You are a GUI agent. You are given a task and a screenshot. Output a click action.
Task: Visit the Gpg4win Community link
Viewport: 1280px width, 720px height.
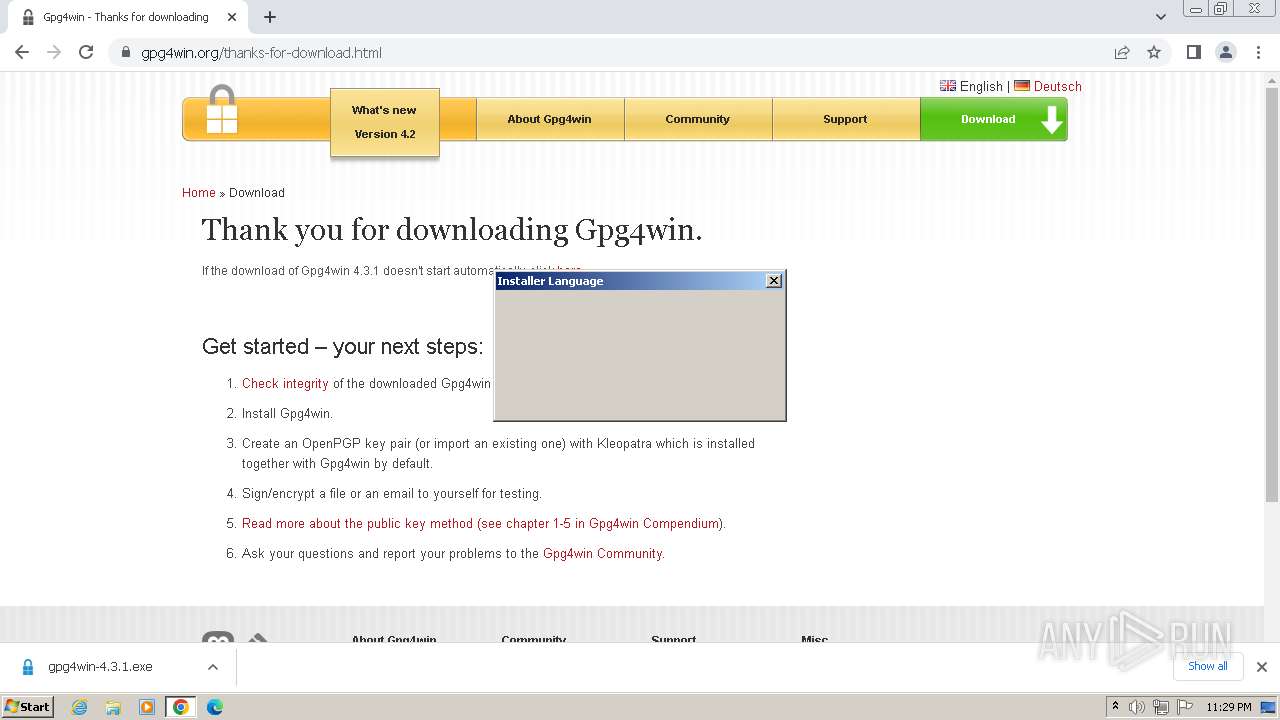(602, 554)
